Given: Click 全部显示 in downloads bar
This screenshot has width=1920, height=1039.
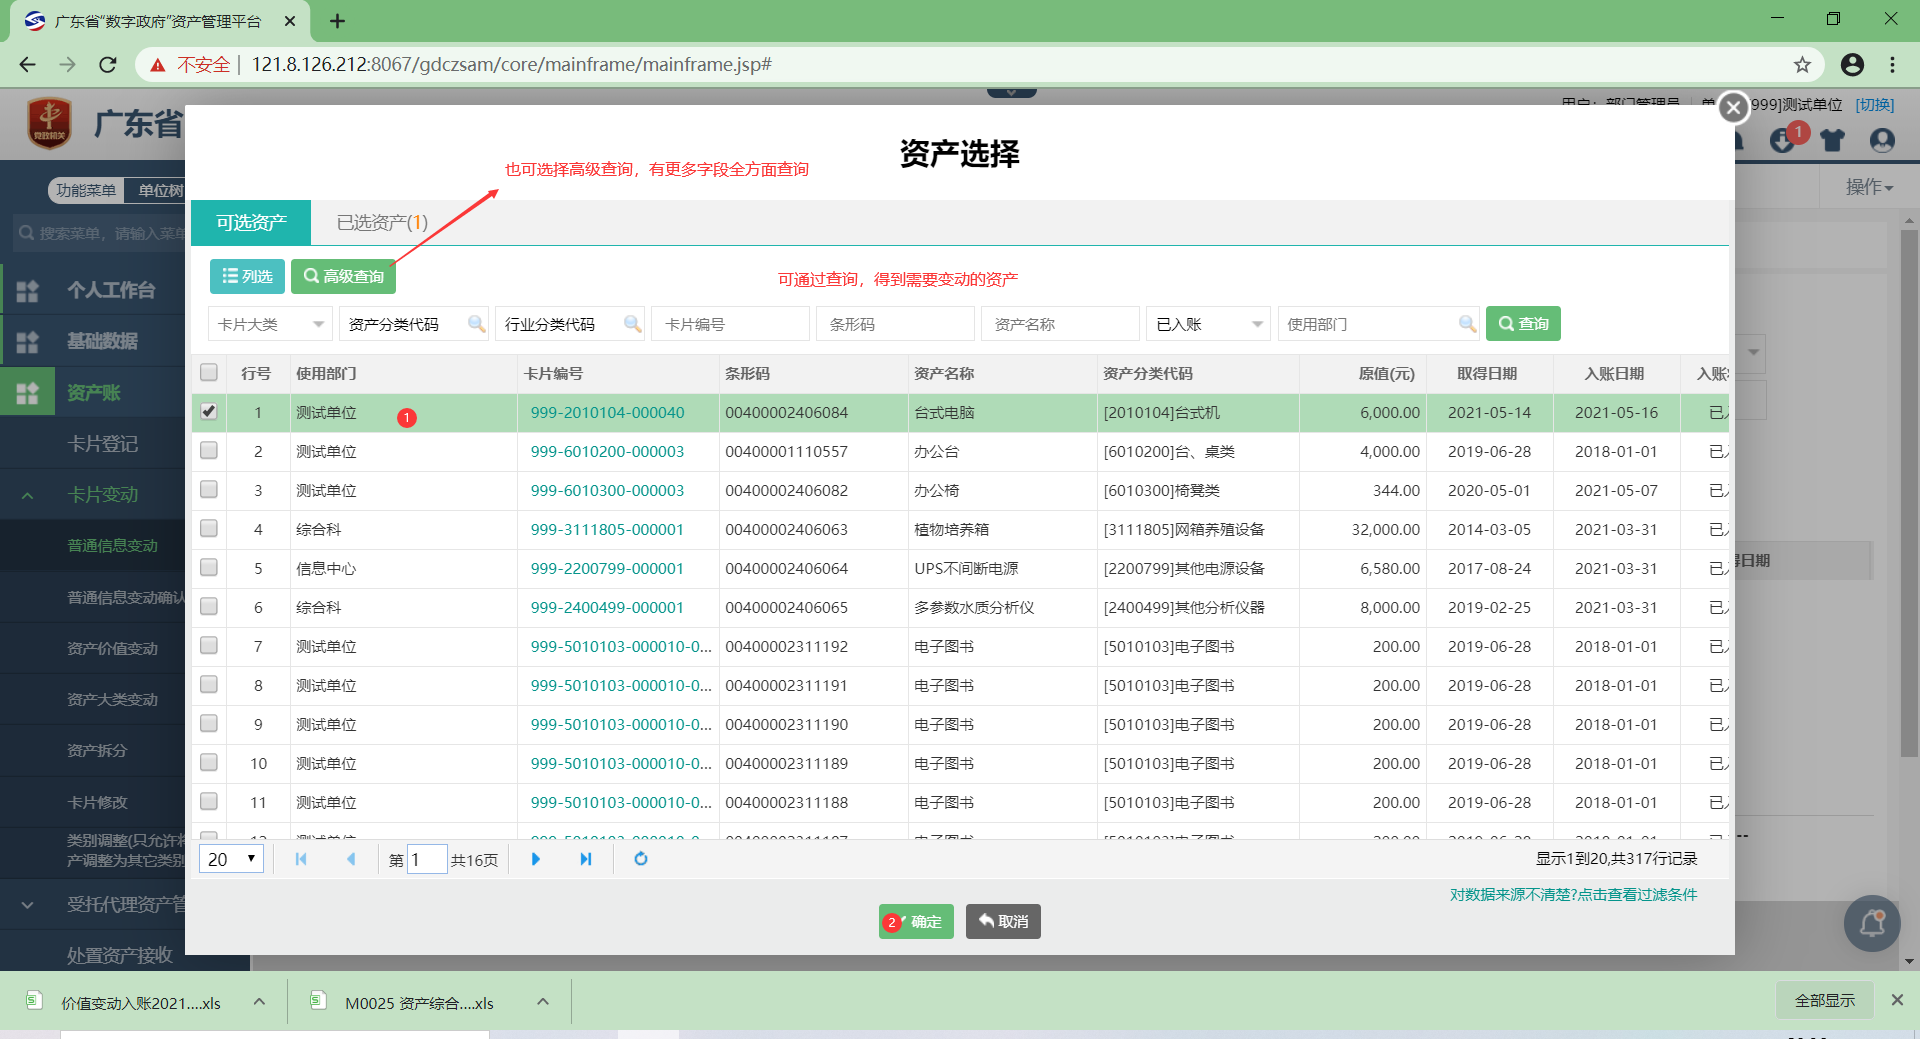Looking at the screenshot, I should (x=1824, y=1000).
